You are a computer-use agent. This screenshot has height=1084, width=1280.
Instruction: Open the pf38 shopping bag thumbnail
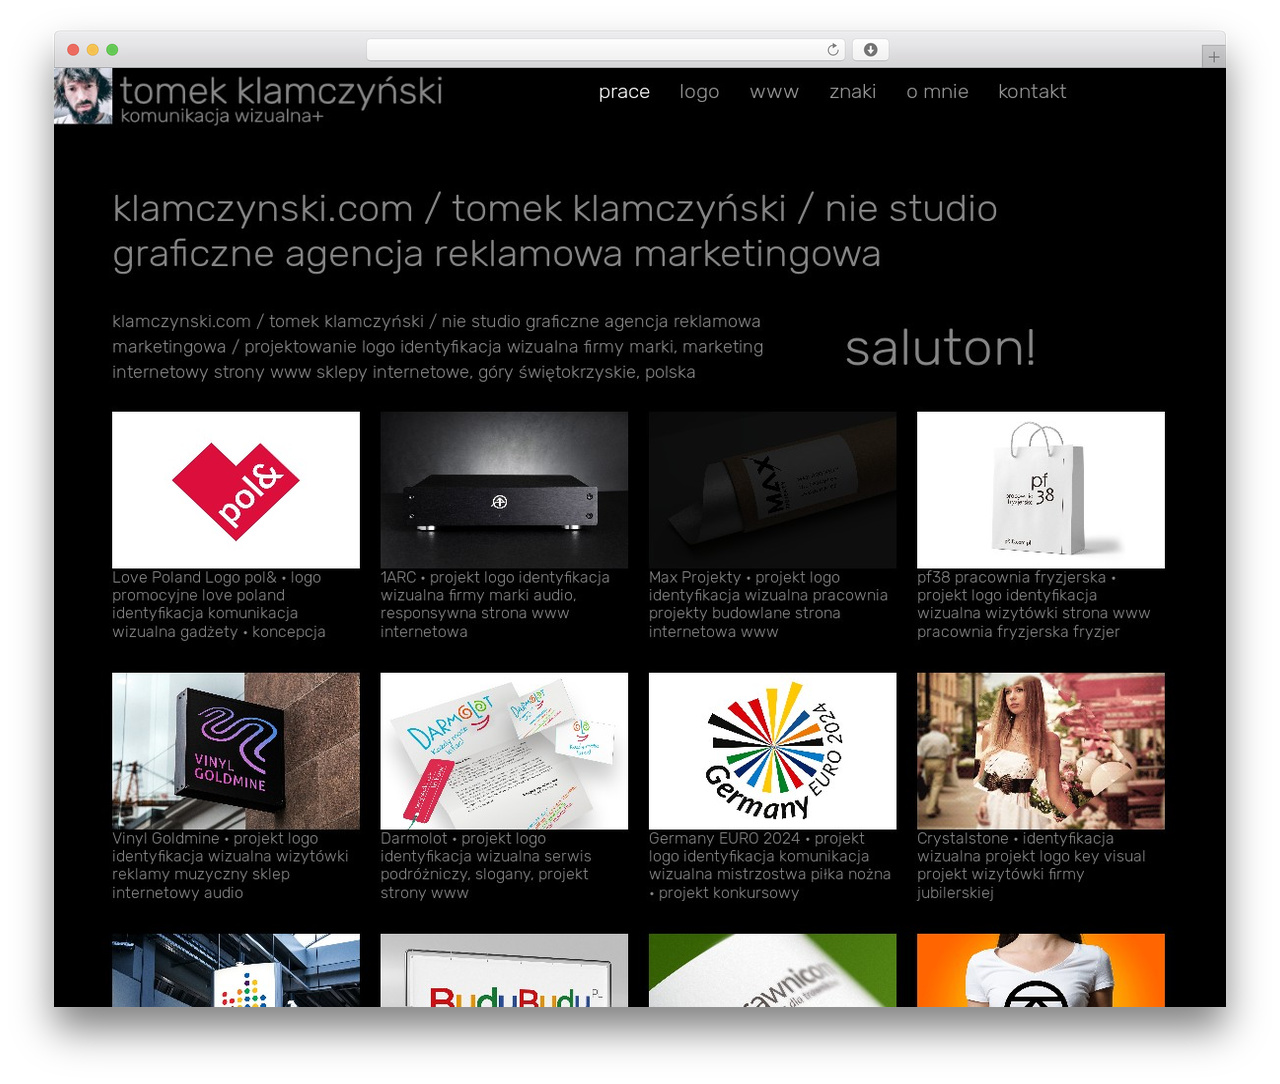tap(1041, 490)
